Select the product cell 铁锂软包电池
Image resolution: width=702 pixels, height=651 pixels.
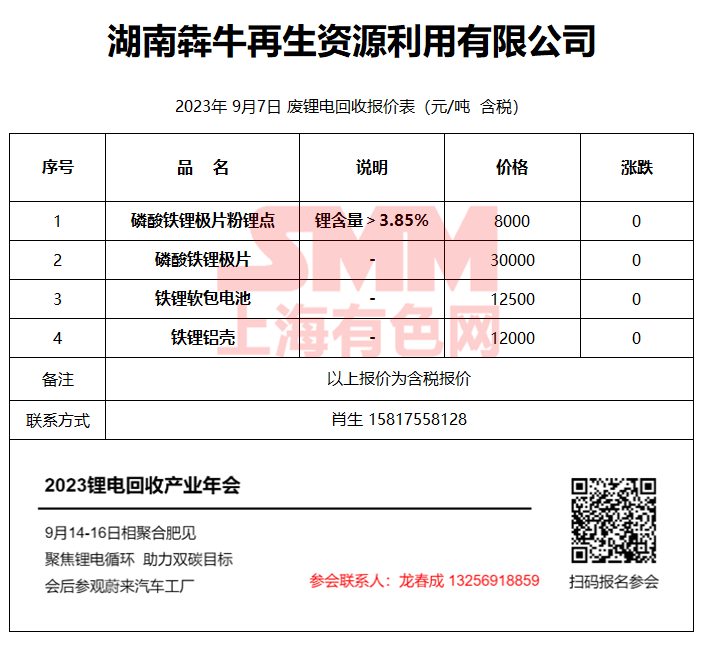pyautogui.click(x=202, y=299)
